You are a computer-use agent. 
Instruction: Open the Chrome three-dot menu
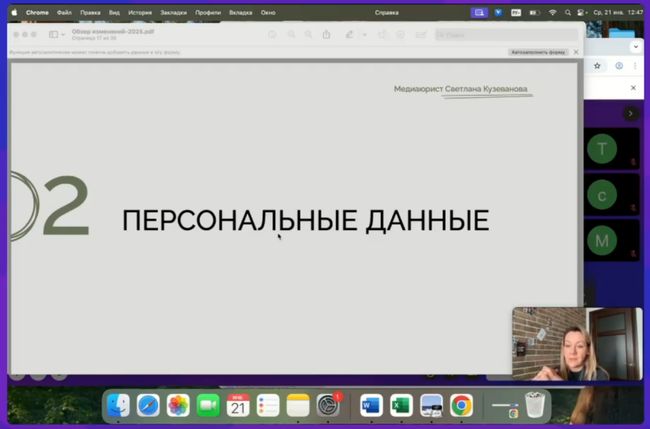(x=637, y=66)
